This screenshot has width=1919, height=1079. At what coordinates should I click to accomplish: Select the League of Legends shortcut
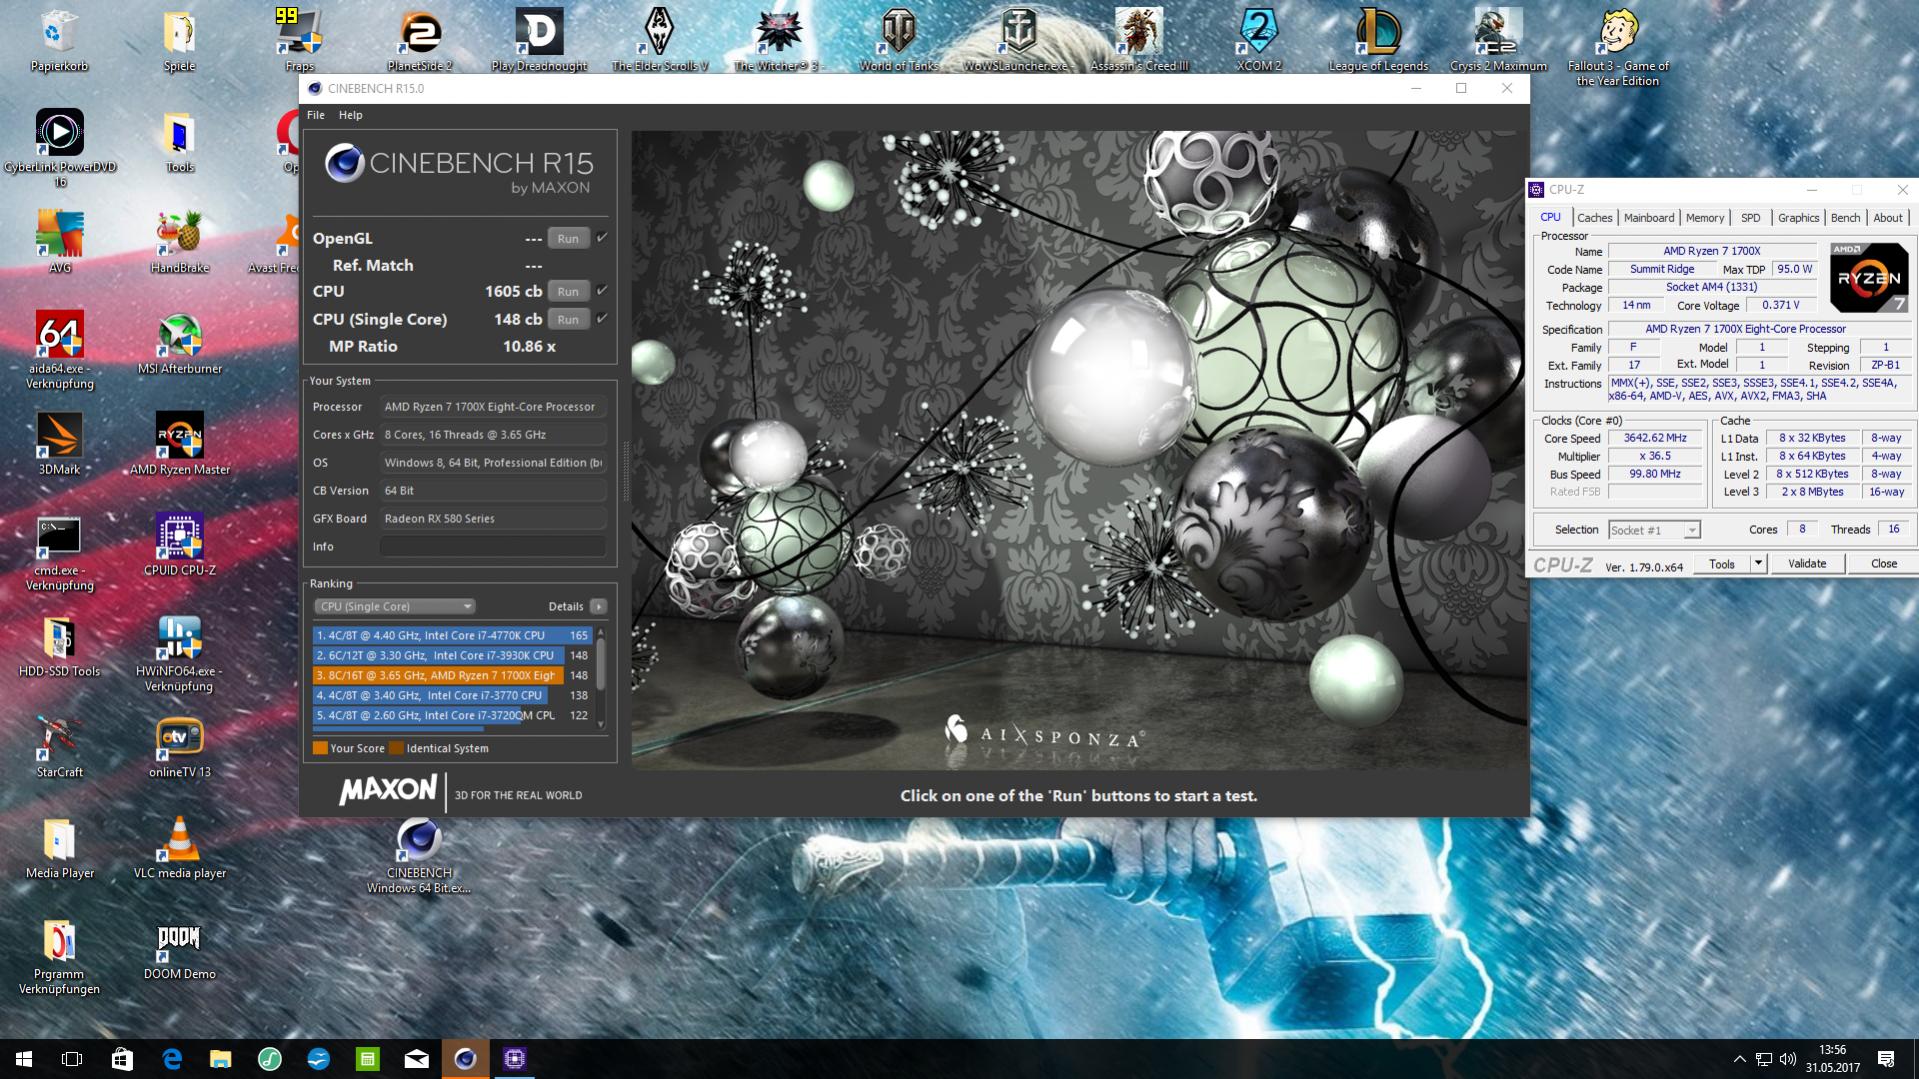click(x=1378, y=40)
